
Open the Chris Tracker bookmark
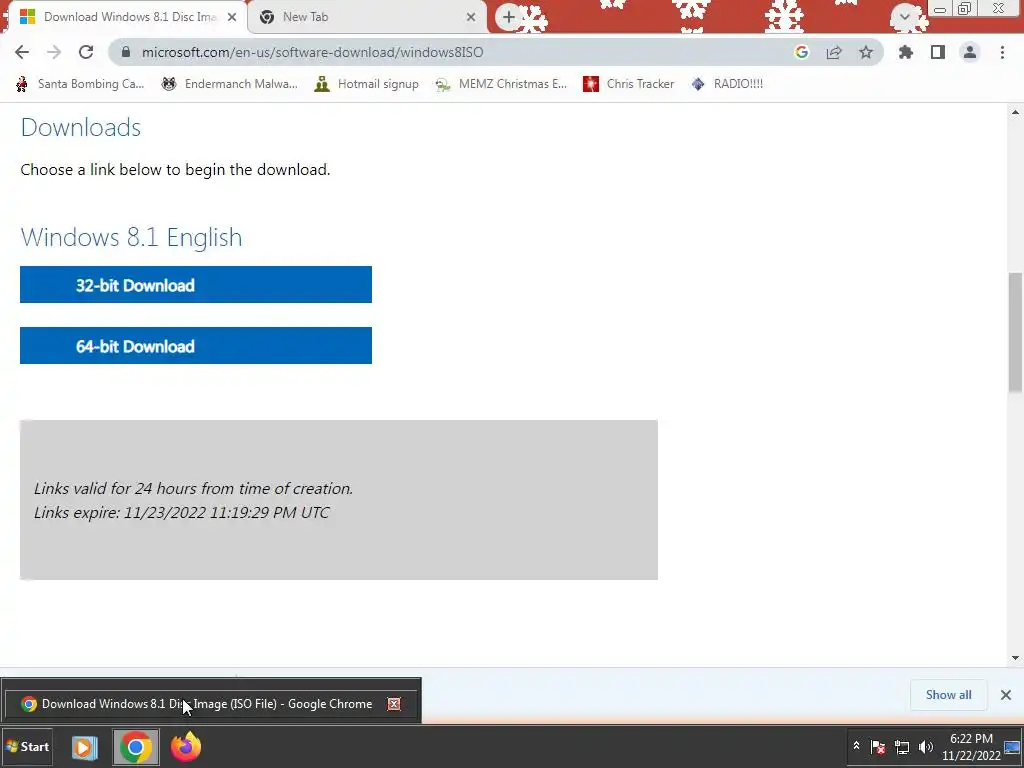click(x=628, y=84)
